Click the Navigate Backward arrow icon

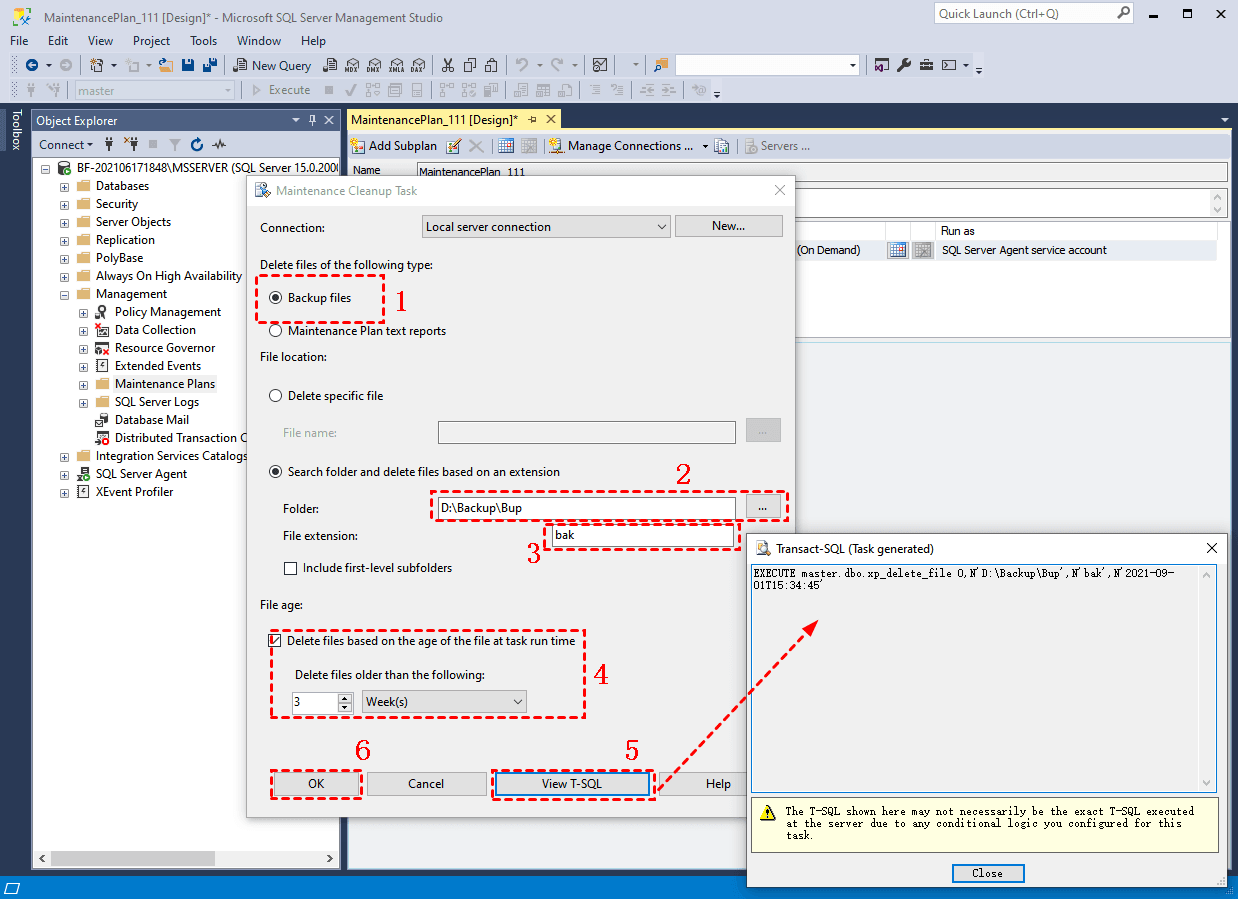[33, 65]
